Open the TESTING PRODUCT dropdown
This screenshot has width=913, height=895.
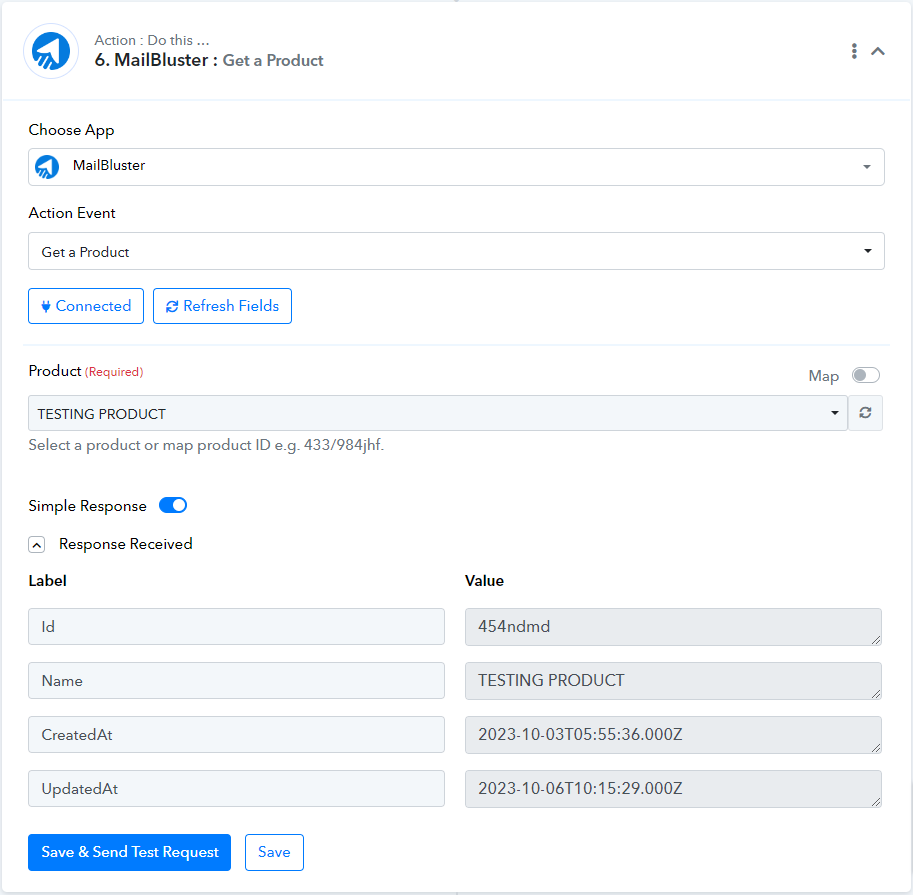[437, 413]
